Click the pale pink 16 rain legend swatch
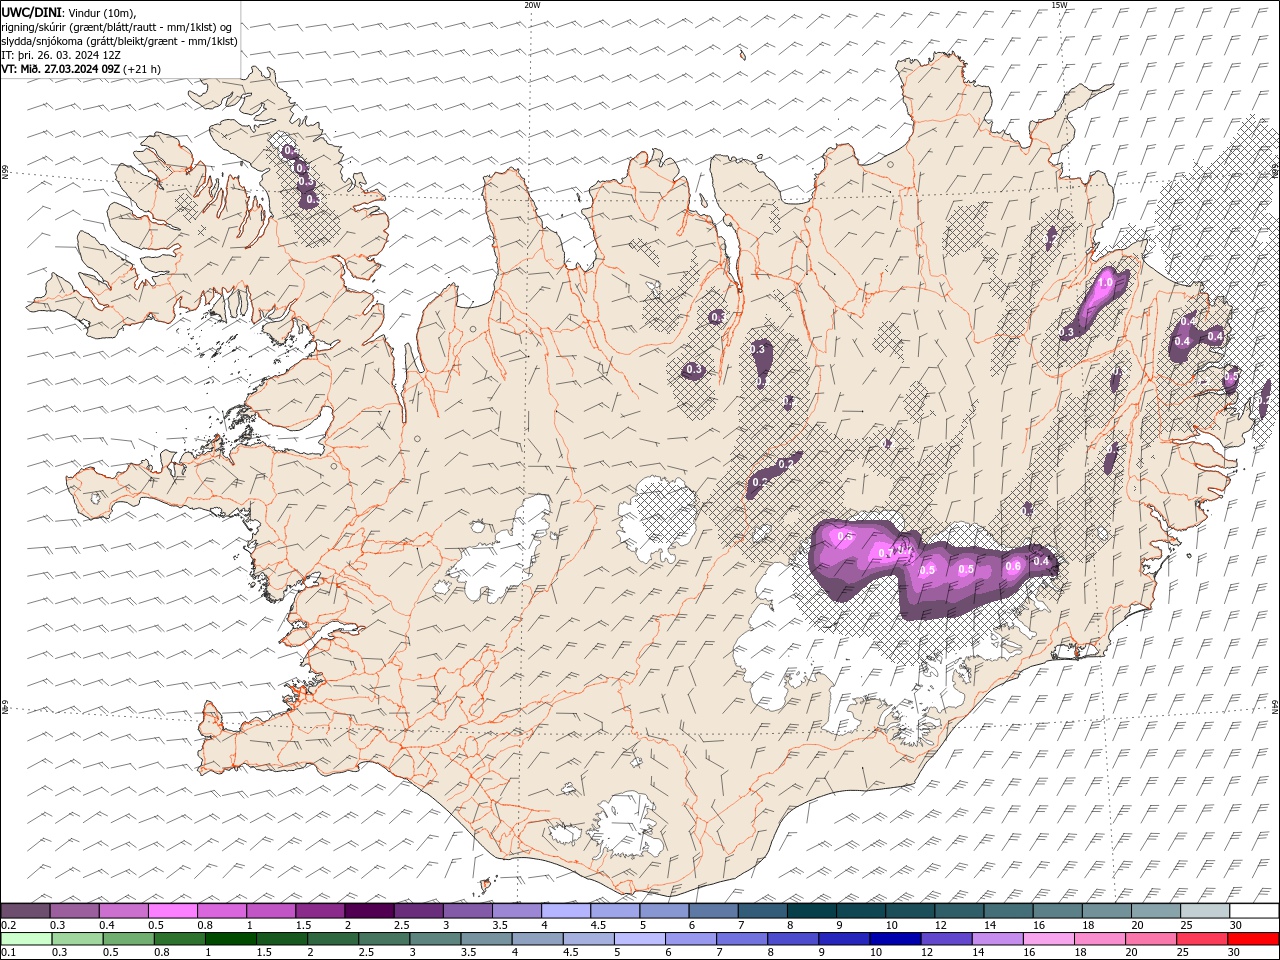 [1049, 939]
